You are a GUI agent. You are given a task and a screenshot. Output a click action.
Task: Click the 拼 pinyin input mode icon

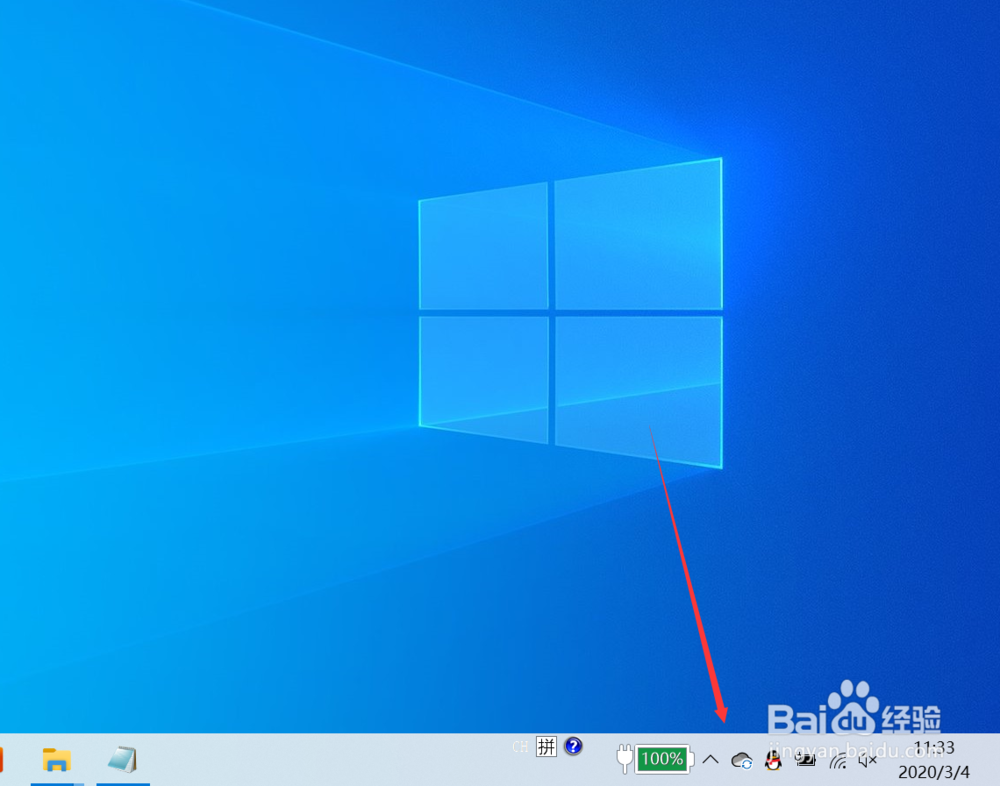click(x=547, y=746)
